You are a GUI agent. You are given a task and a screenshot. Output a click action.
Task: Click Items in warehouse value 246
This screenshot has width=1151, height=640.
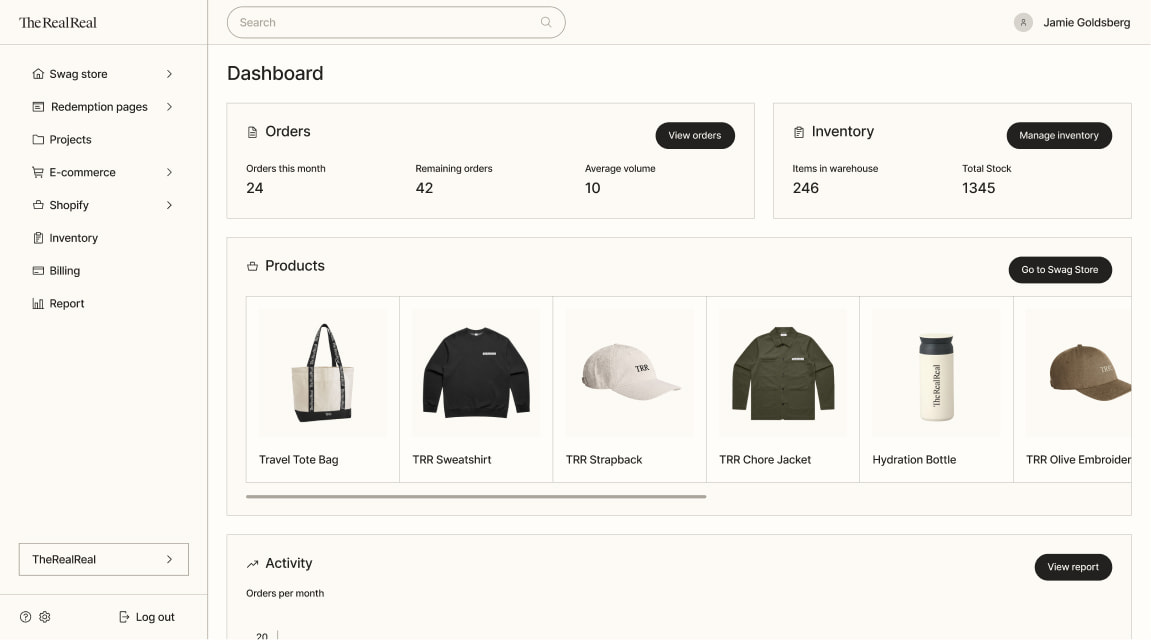point(805,189)
